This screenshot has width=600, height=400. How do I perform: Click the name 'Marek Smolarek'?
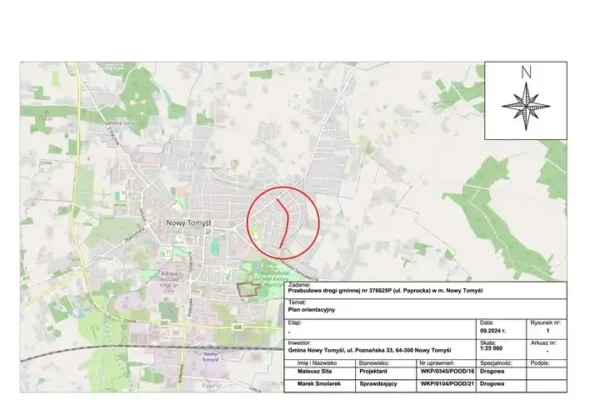pyautogui.click(x=319, y=384)
